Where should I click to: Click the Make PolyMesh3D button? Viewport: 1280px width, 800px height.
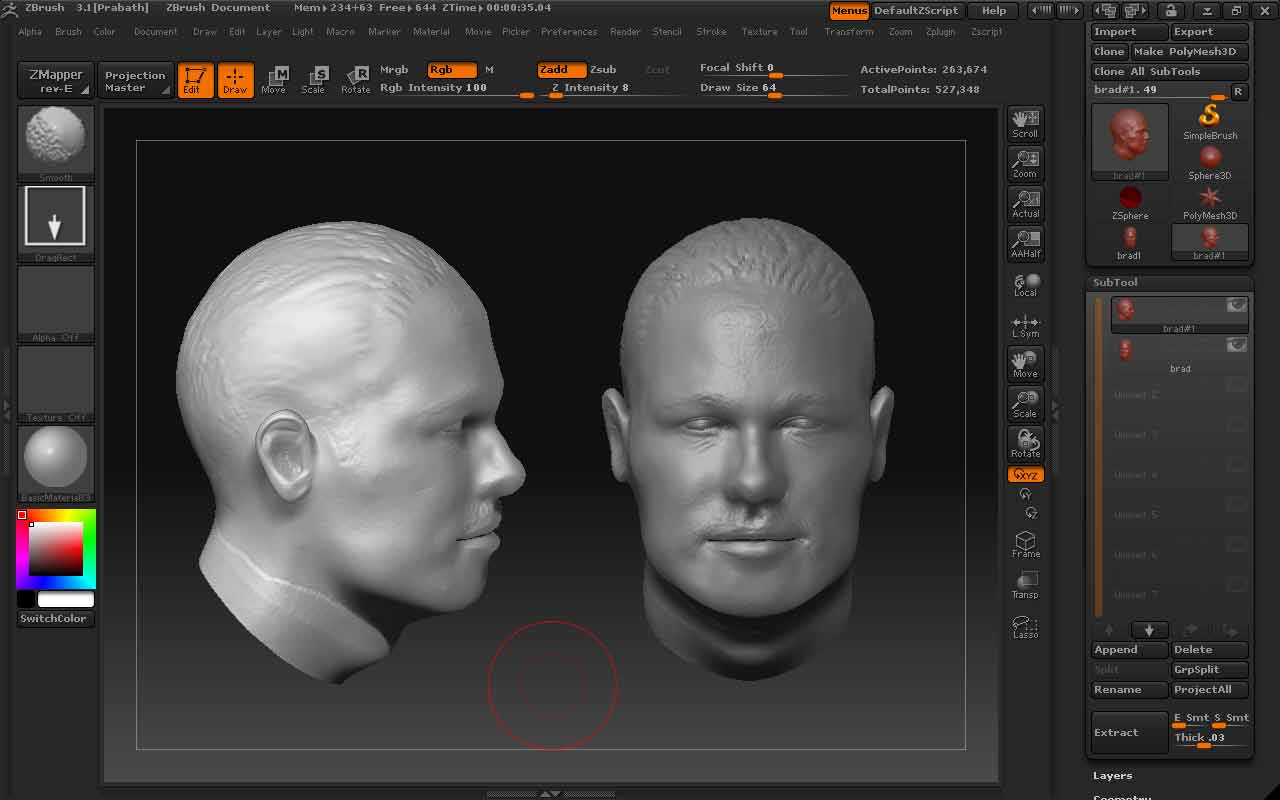pos(1190,52)
